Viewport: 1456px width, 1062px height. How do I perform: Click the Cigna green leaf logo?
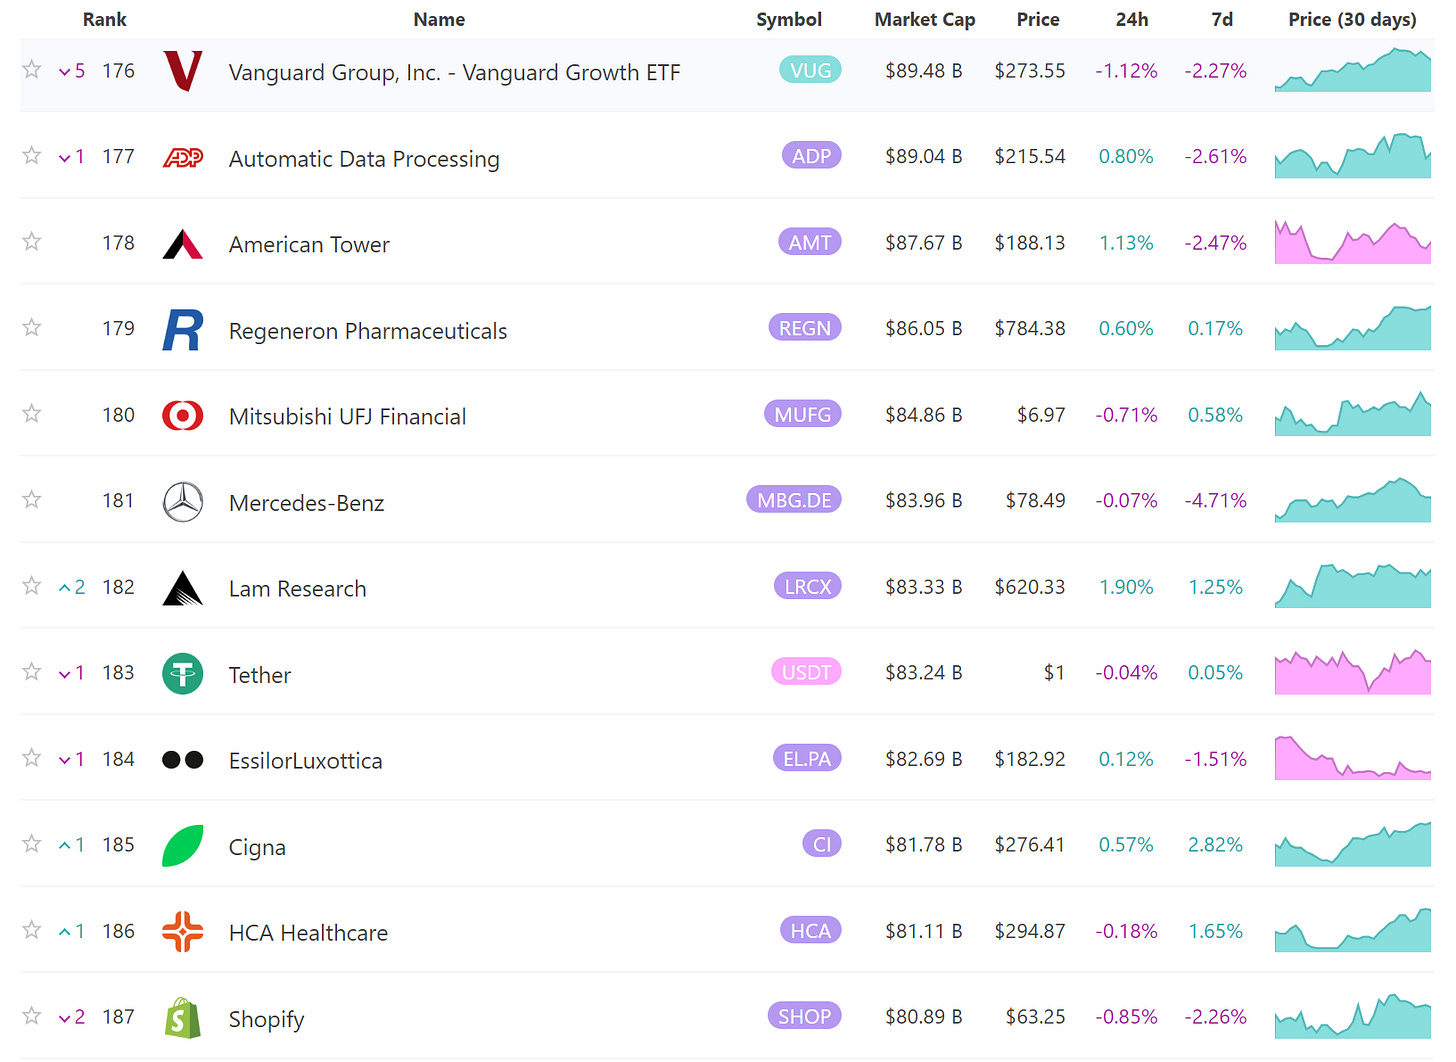(183, 846)
